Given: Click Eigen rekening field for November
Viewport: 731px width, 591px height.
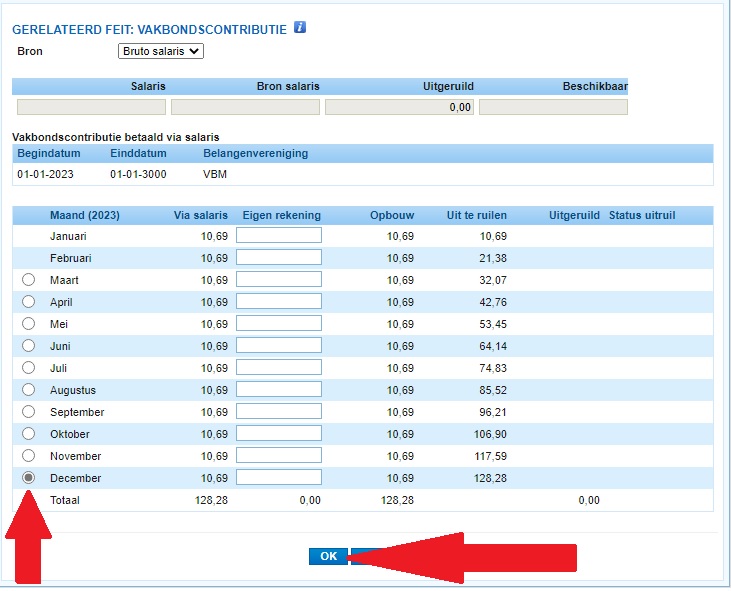Looking at the screenshot, I should click(279, 455).
